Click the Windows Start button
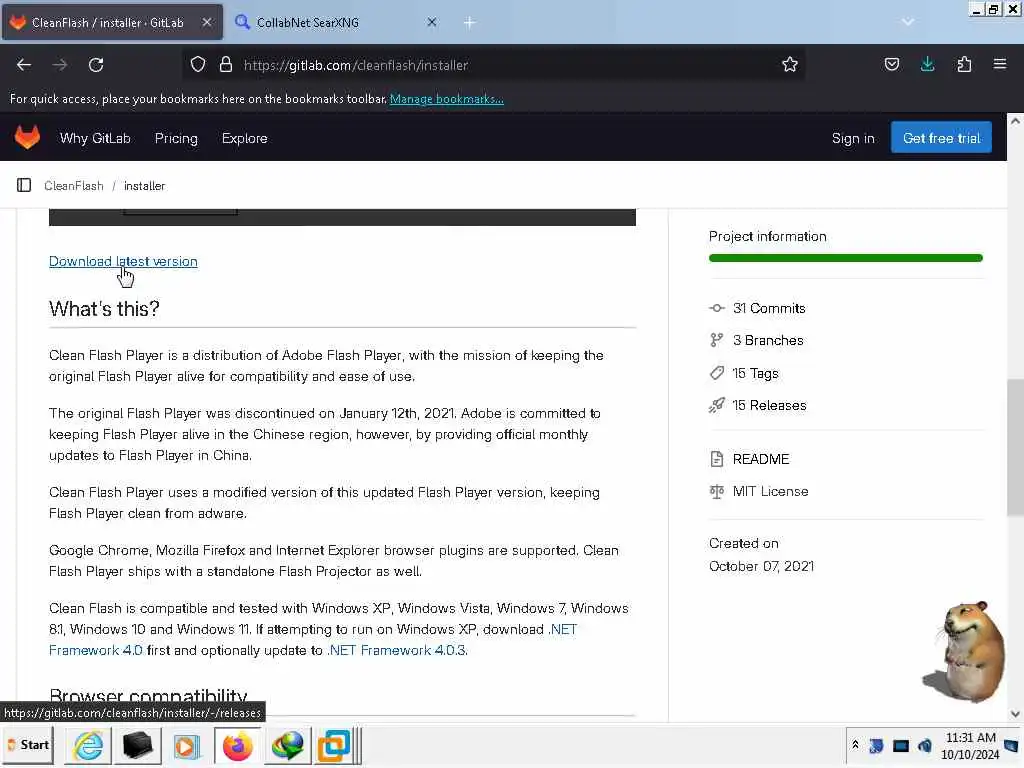Screen dimensions: 1024x768 pyautogui.click(x=29, y=745)
